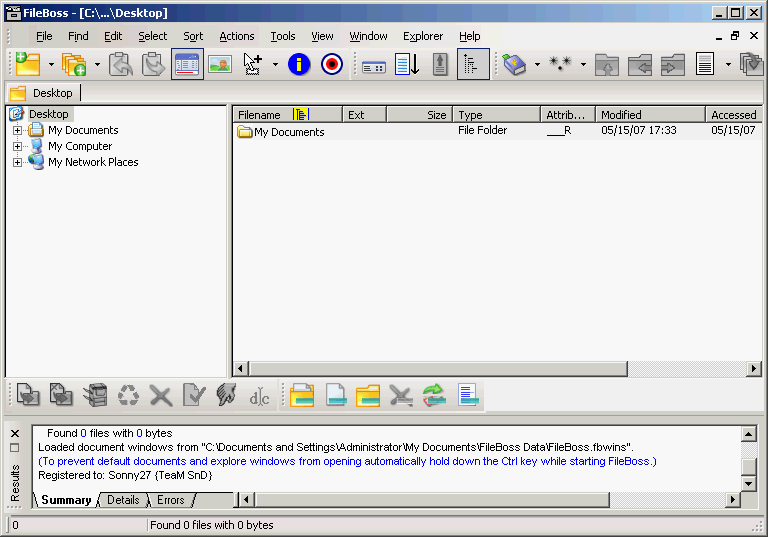The width and height of the screenshot is (768, 537).
Task: Click the up-folder navigation icon
Action: (607, 64)
